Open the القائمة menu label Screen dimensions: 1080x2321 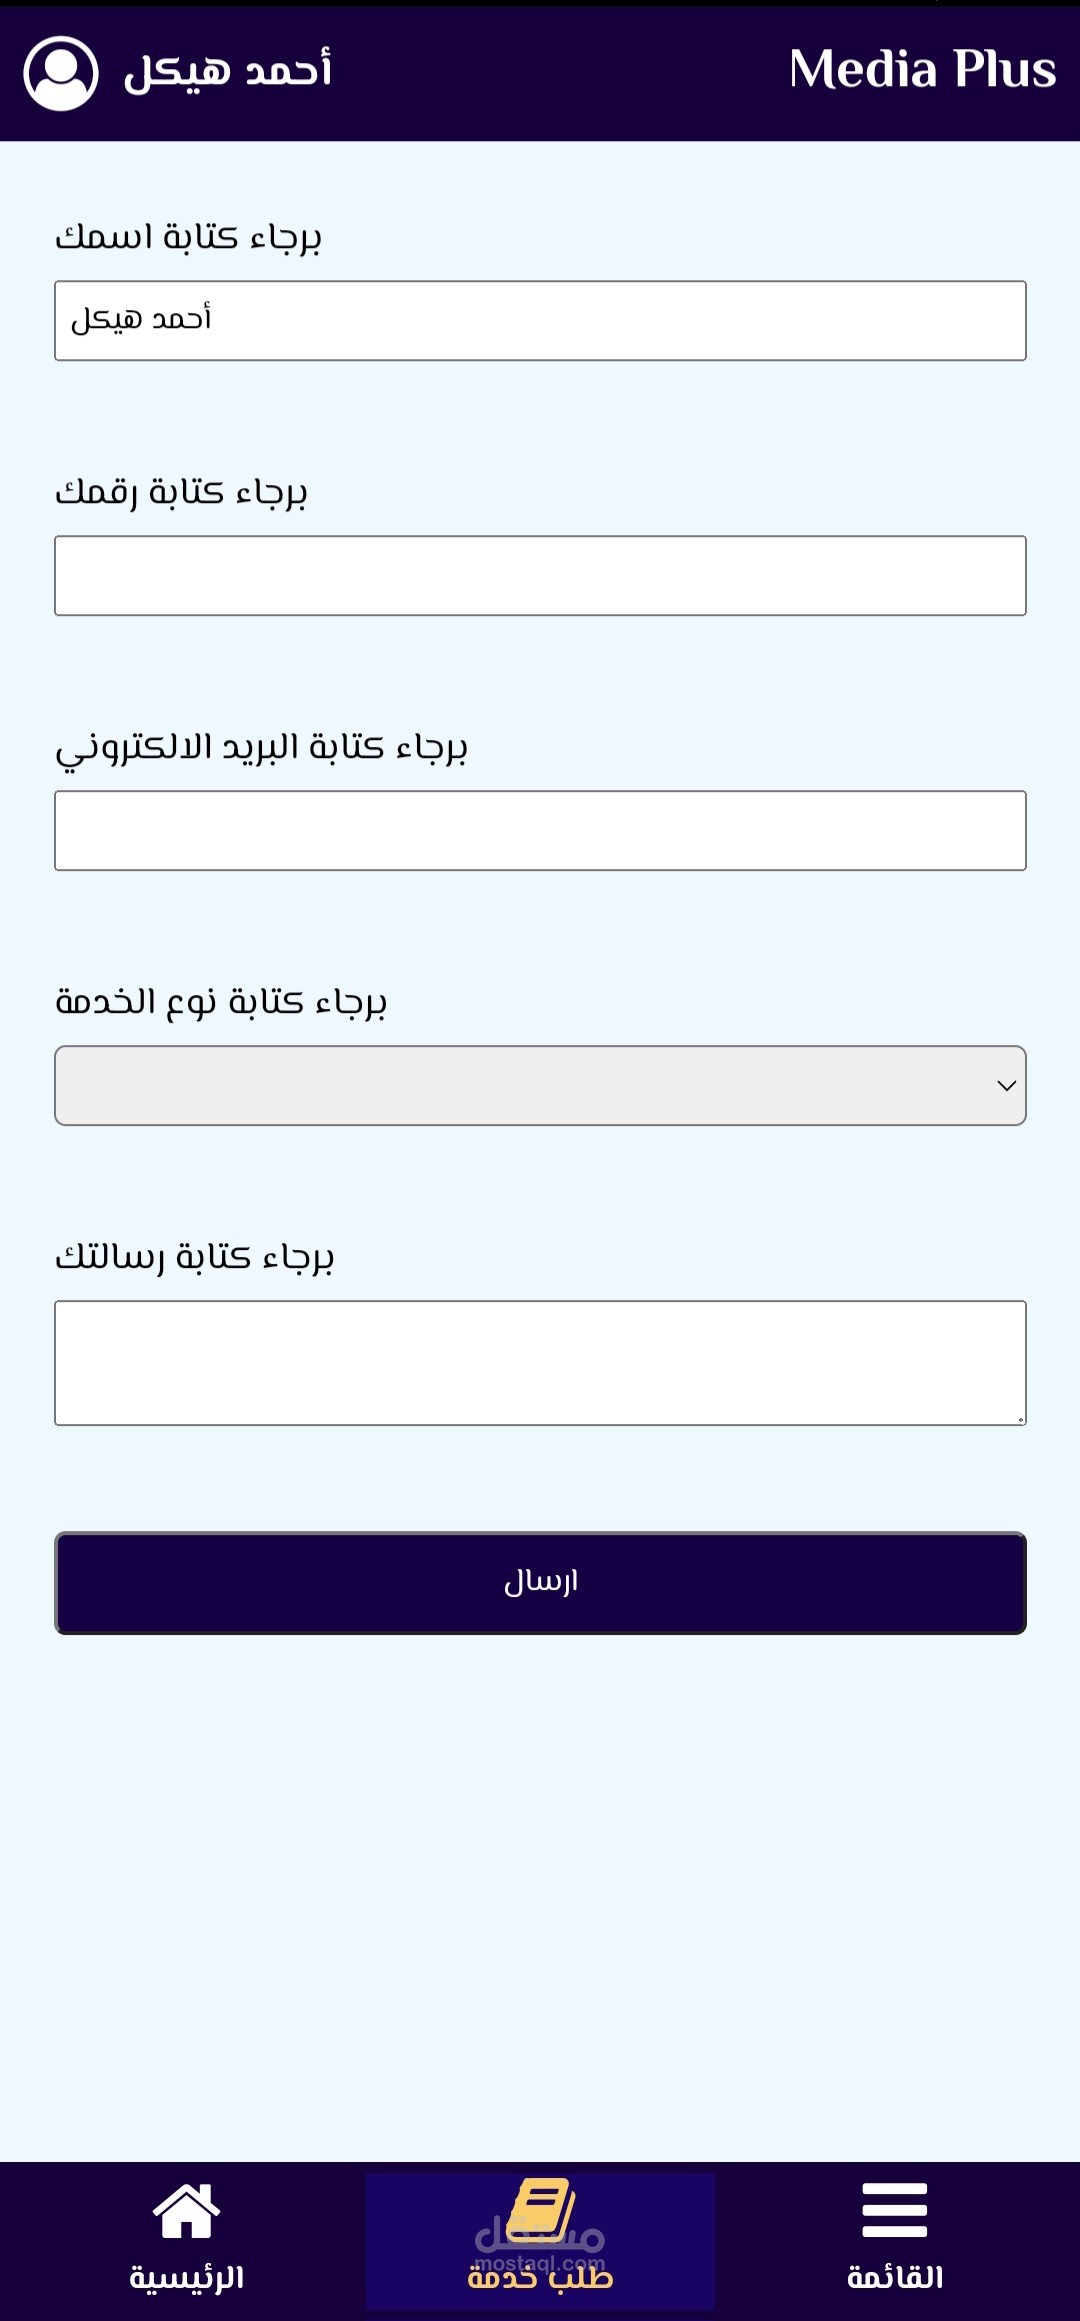[895, 2278]
